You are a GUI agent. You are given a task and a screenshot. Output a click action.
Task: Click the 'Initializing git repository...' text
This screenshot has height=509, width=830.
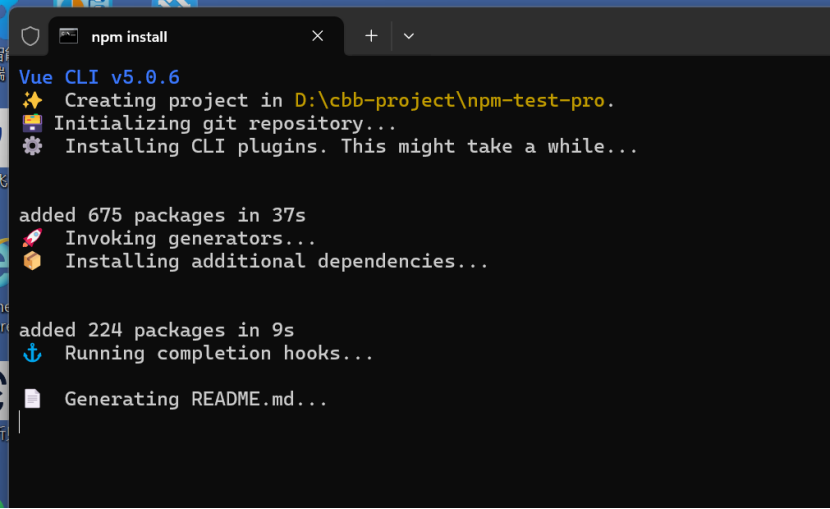(x=225, y=124)
